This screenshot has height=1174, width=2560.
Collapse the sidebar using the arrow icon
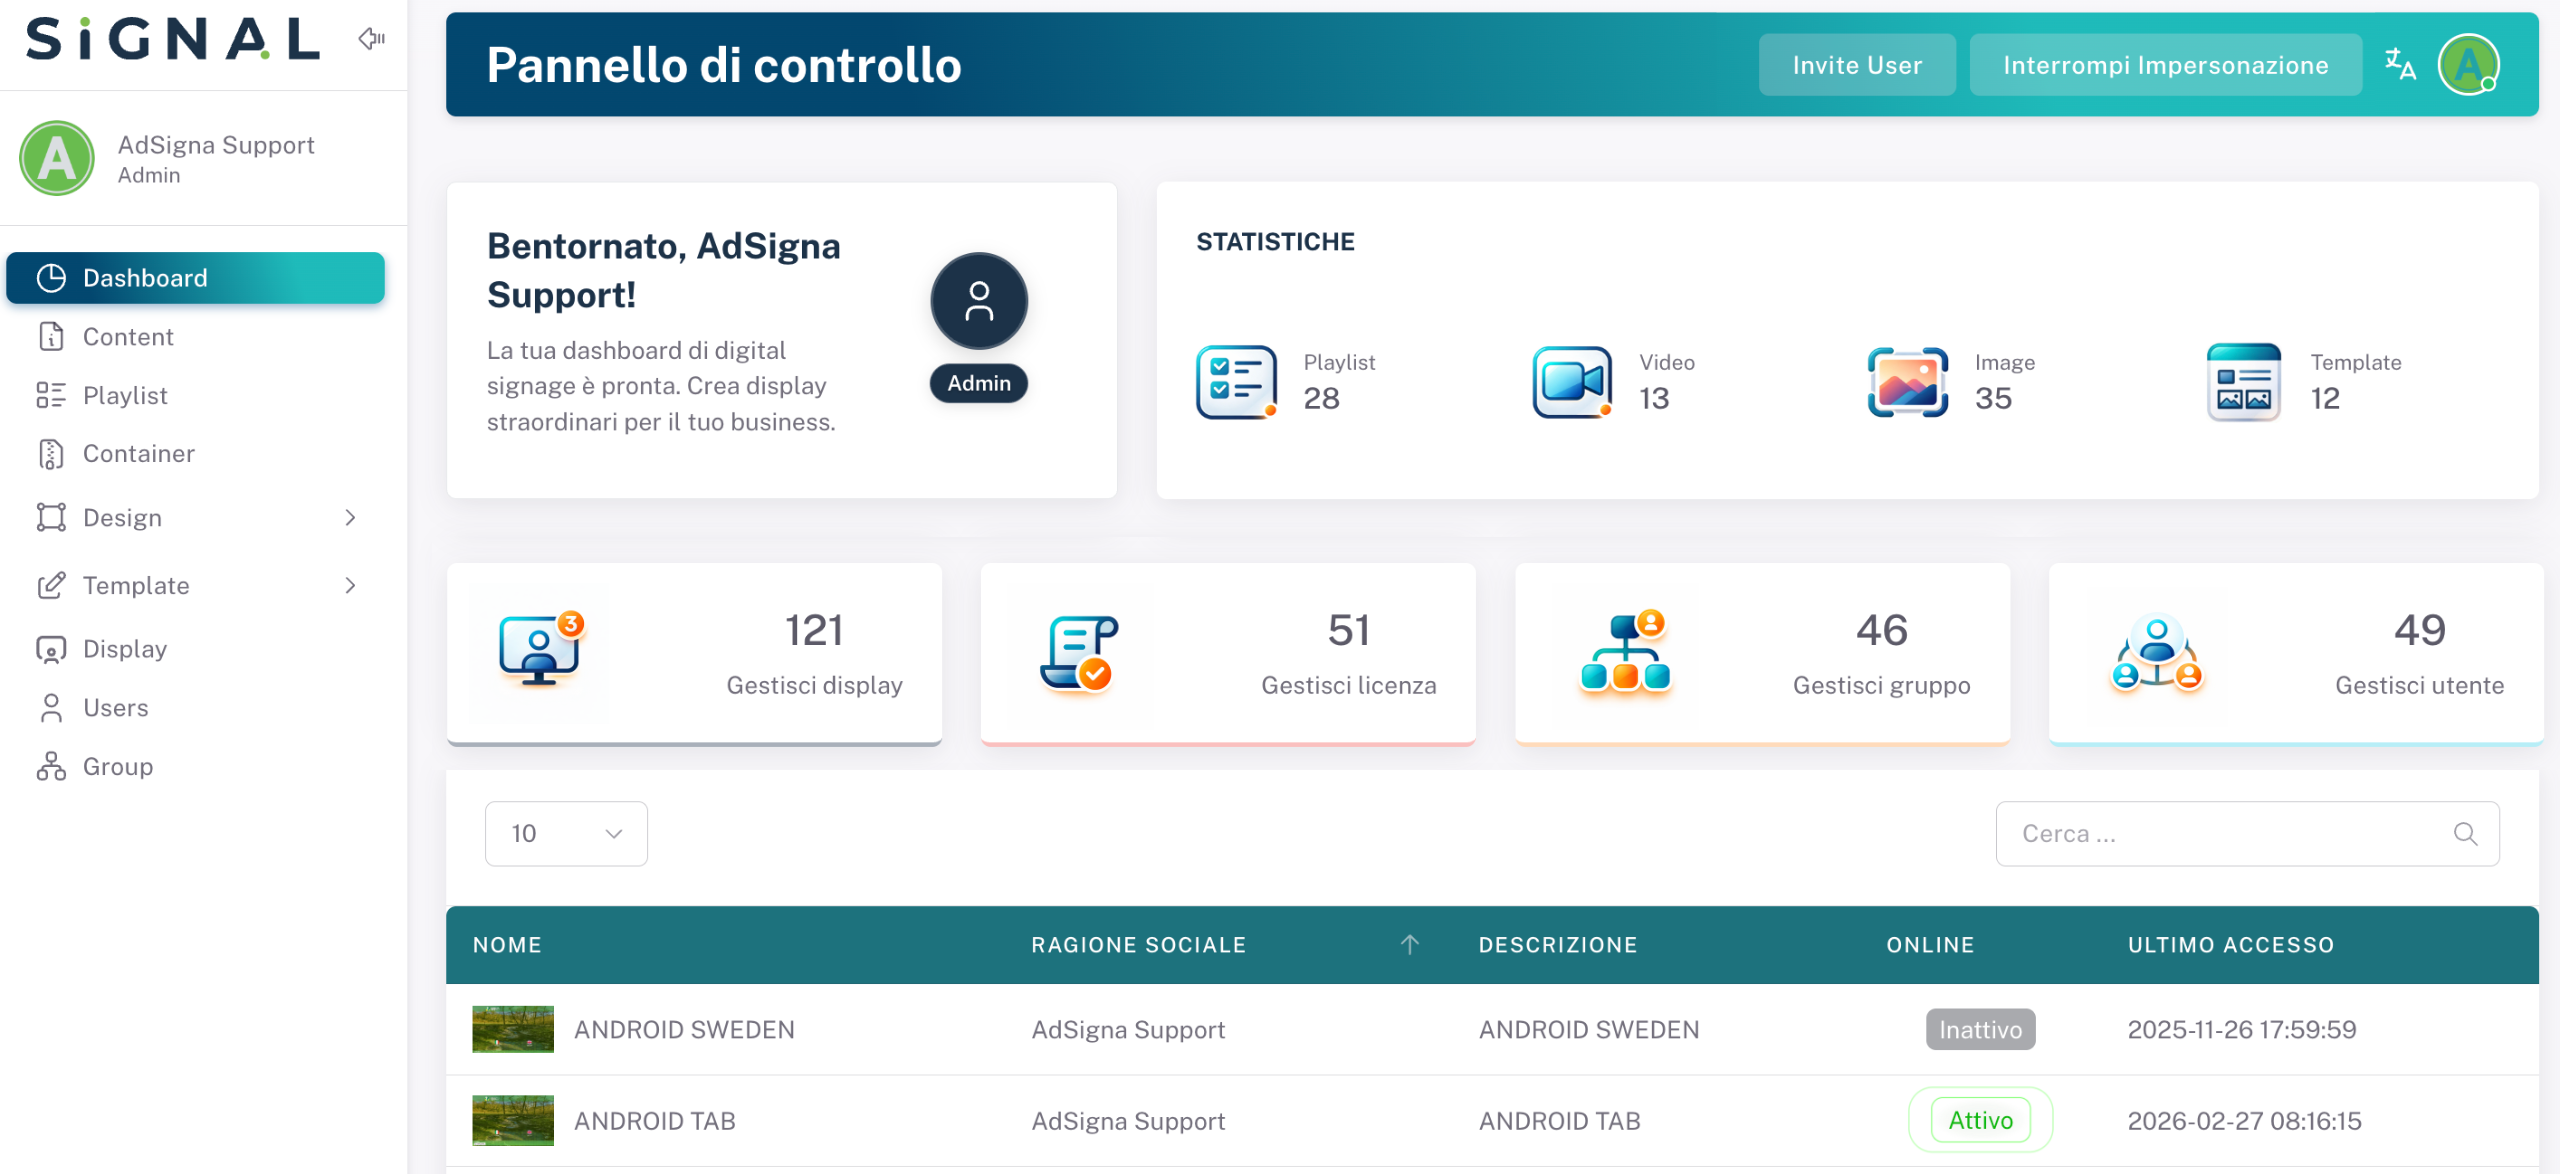point(372,39)
